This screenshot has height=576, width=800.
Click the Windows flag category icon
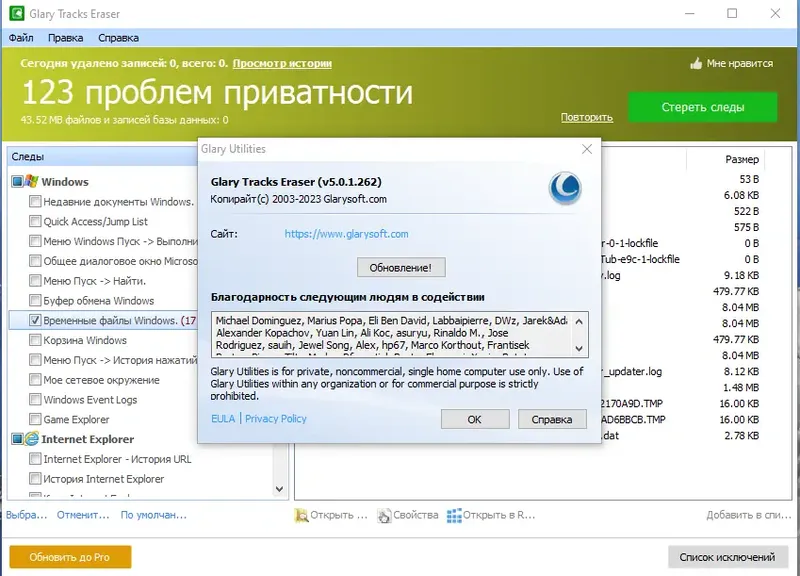[x=32, y=181]
